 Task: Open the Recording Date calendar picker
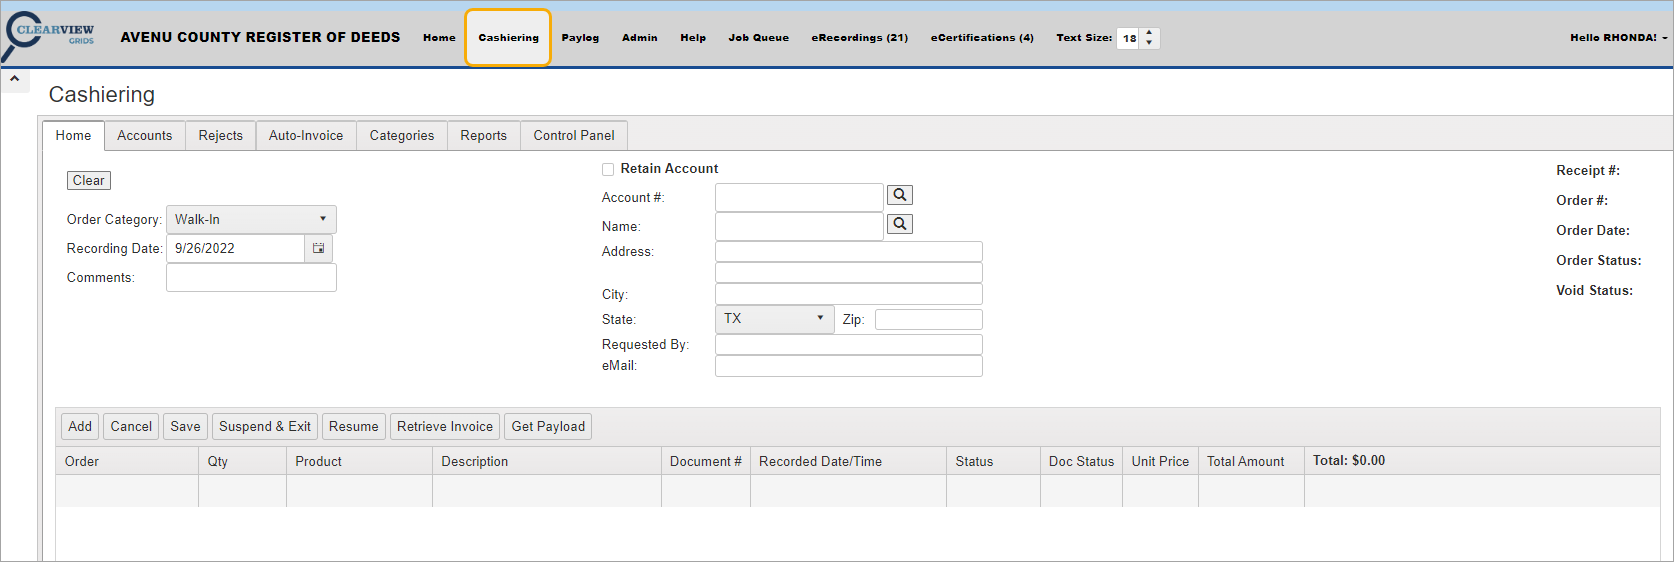[318, 248]
